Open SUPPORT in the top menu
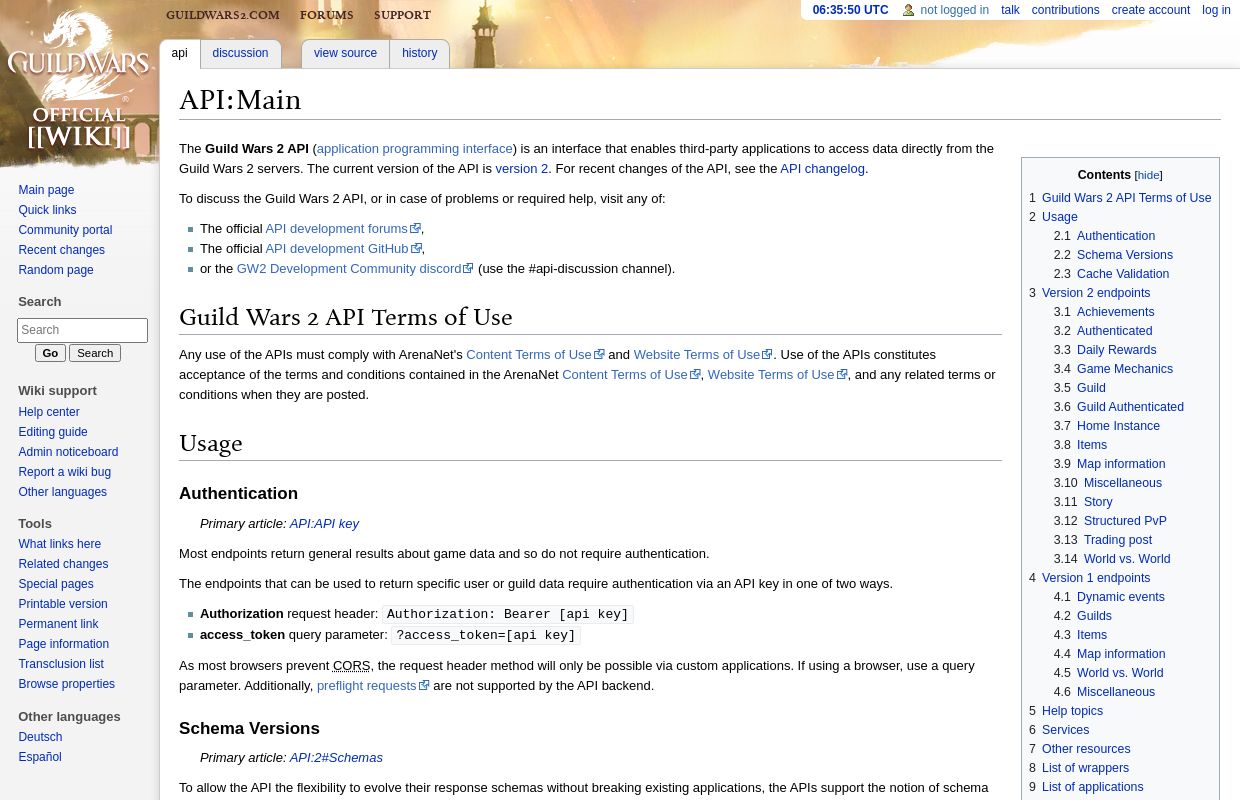 click(x=402, y=15)
